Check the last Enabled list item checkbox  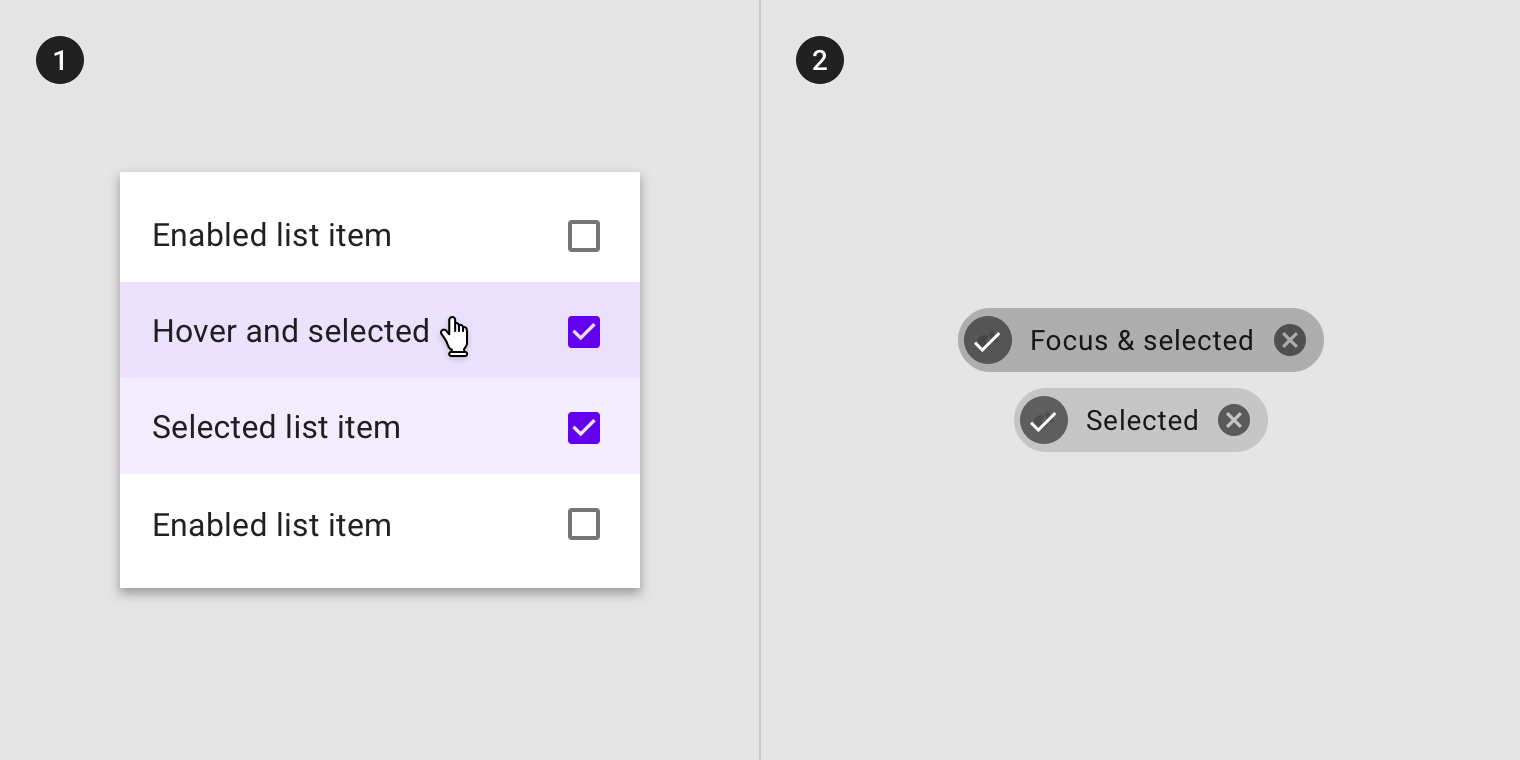pyautogui.click(x=584, y=524)
